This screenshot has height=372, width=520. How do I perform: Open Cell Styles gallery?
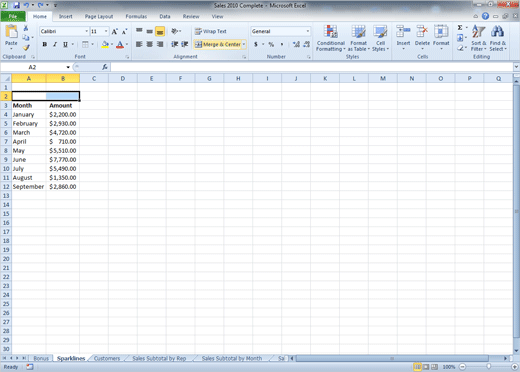[380, 38]
